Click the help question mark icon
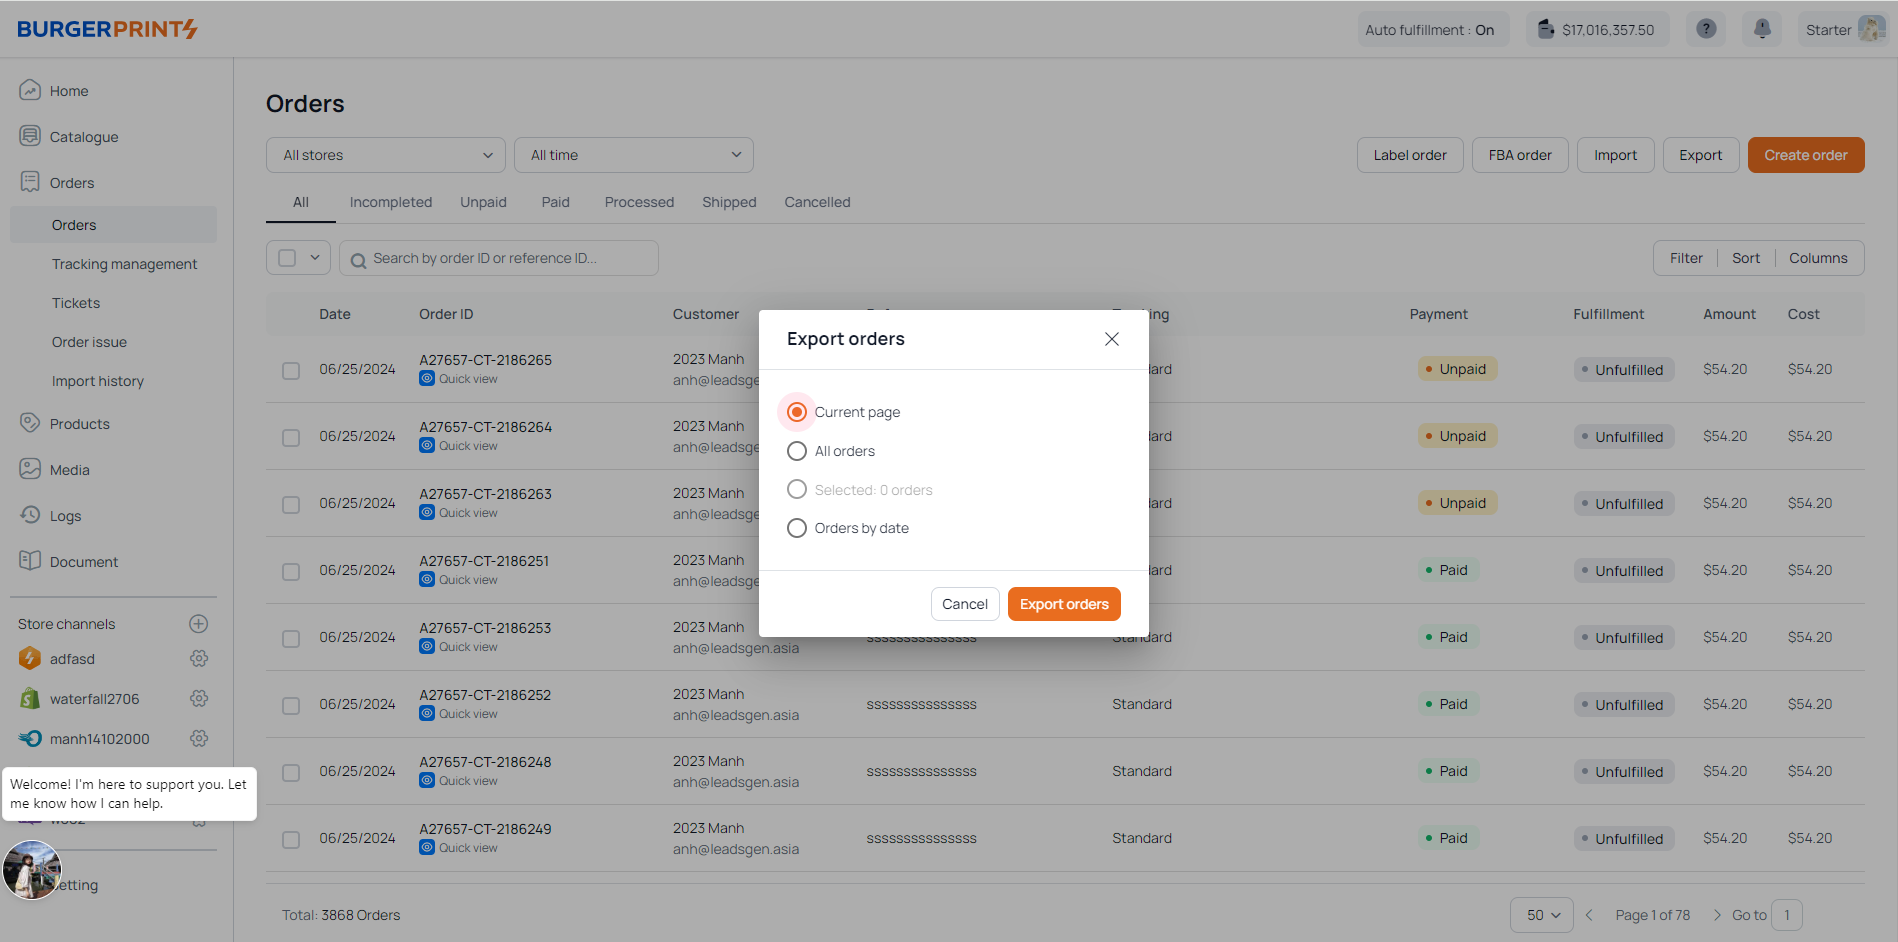 1706,29
